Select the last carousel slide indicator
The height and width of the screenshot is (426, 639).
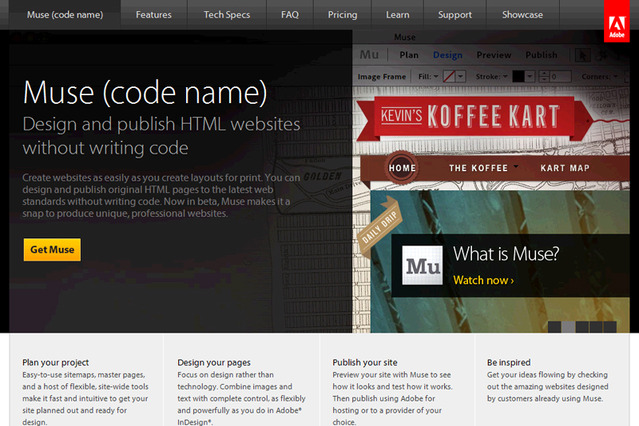(610, 327)
